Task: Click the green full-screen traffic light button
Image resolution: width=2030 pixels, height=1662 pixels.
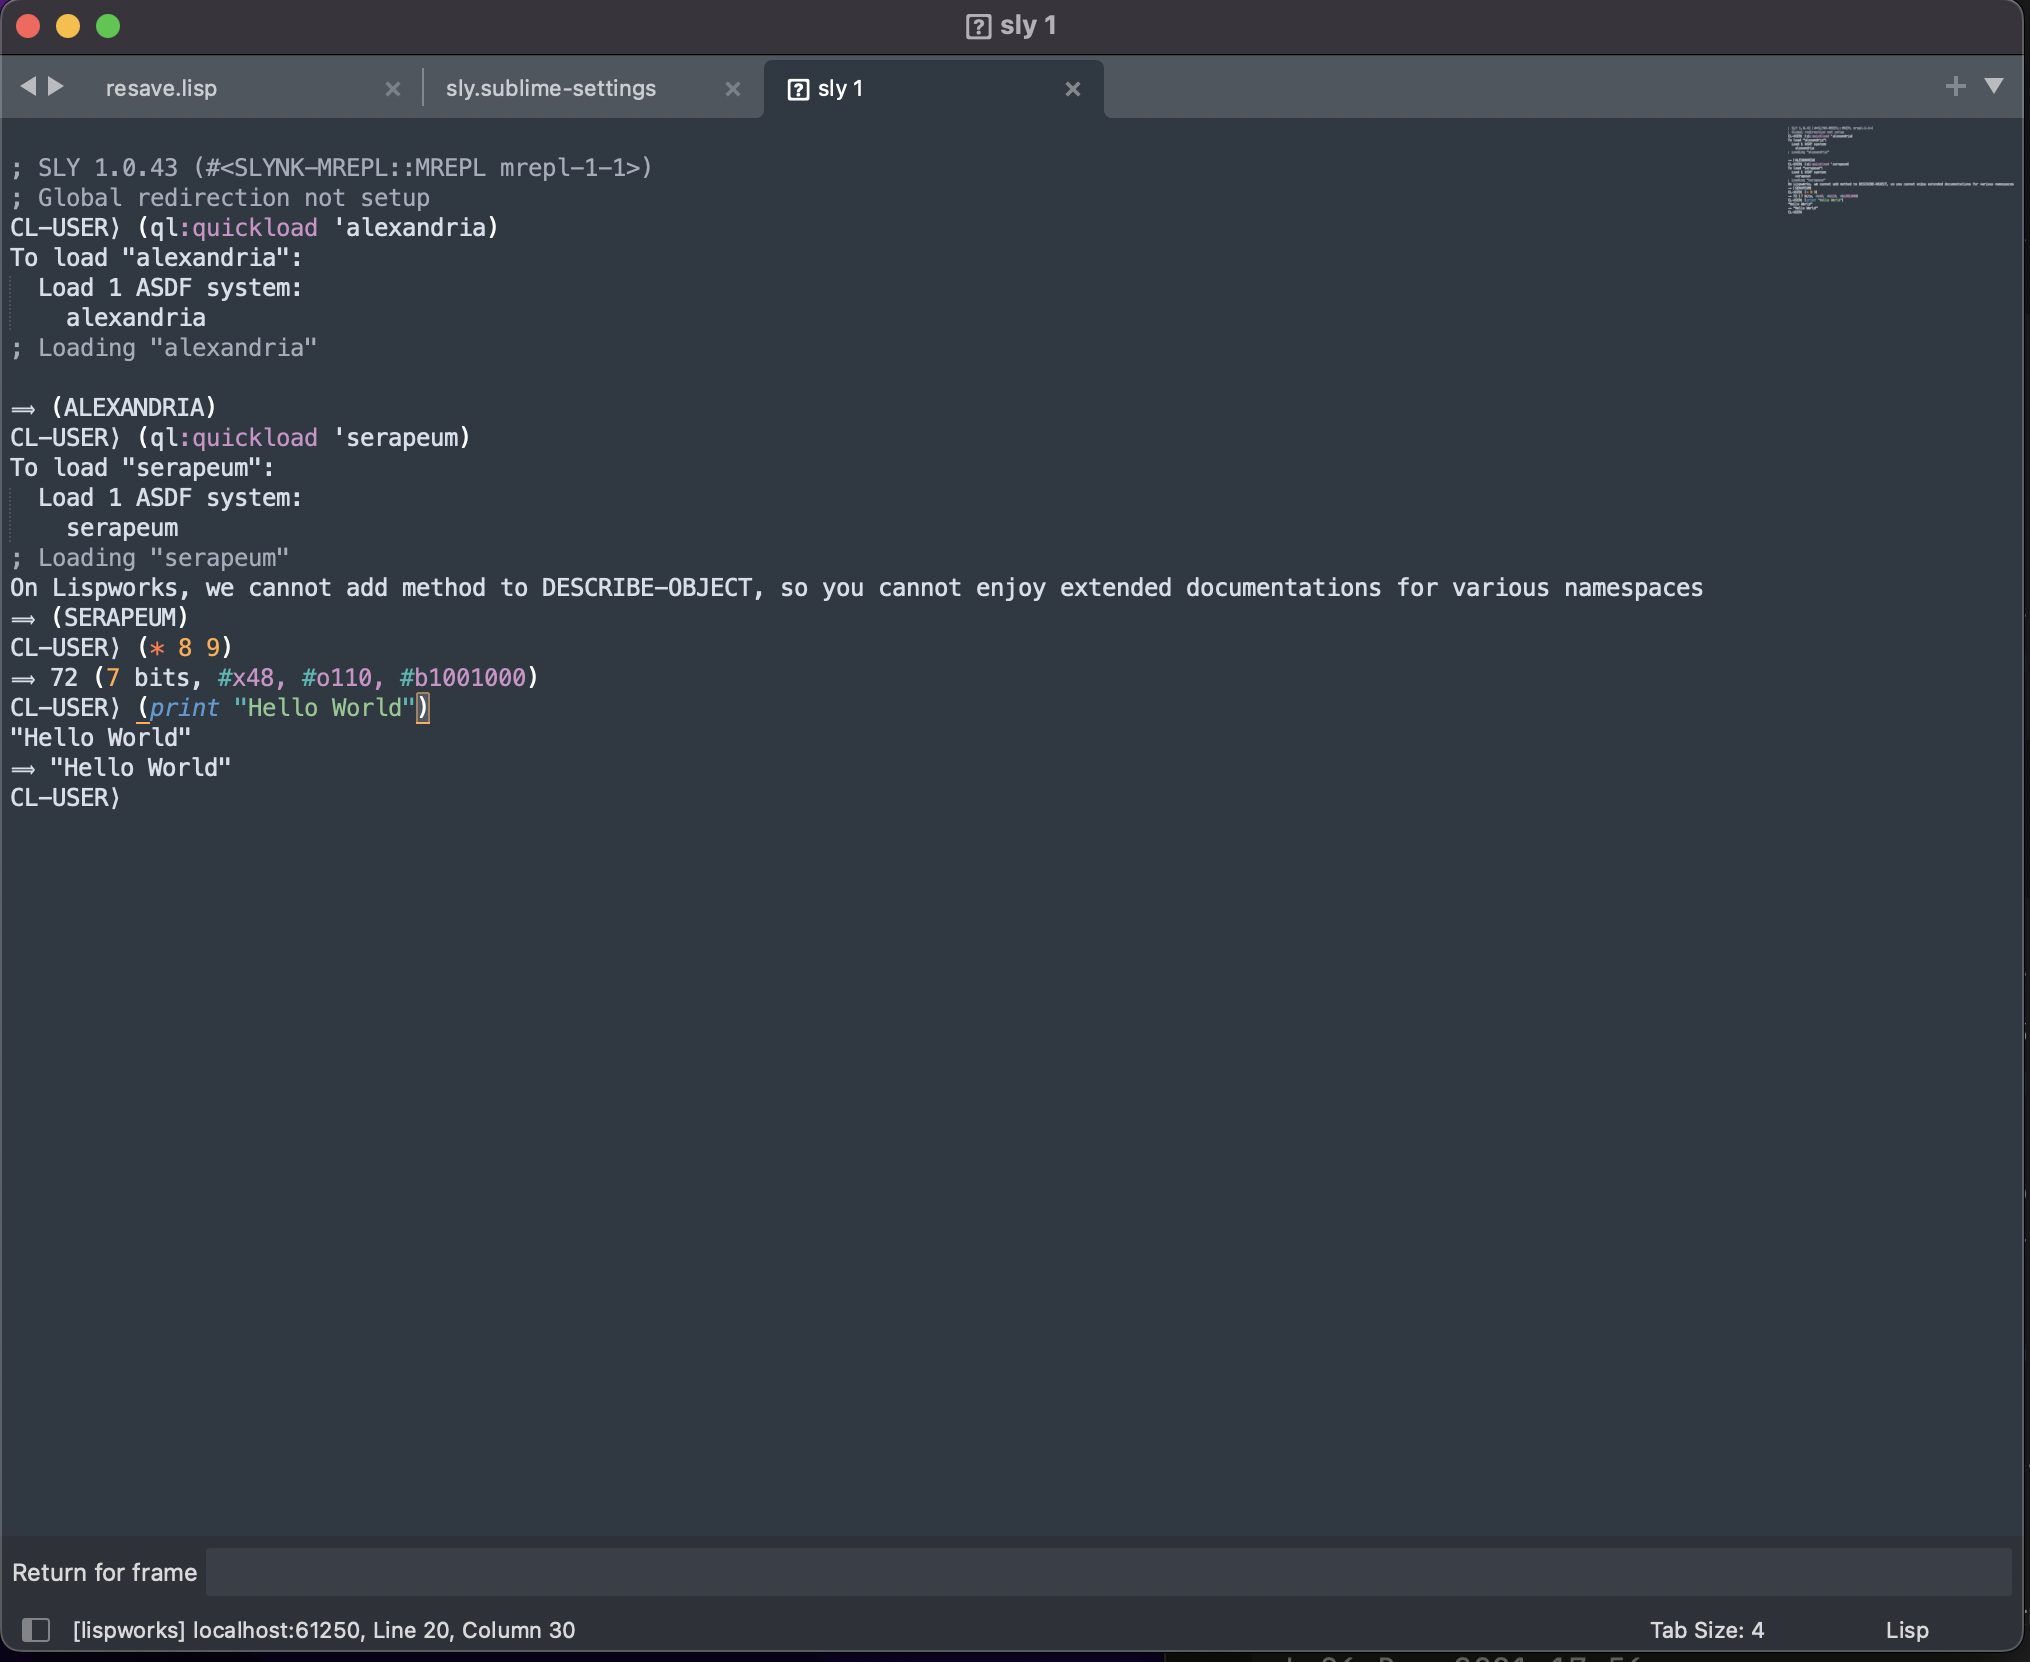Action: pos(107,26)
